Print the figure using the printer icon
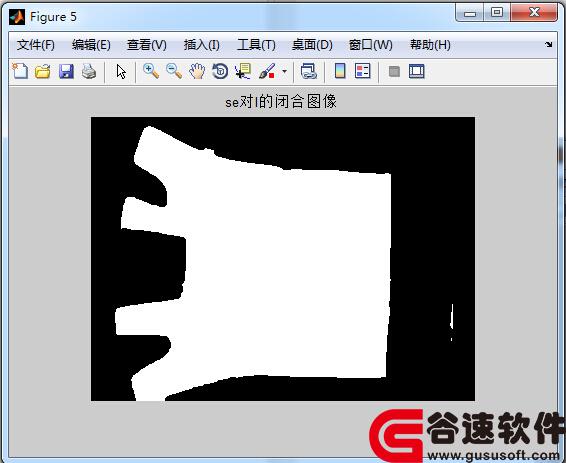The width and height of the screenshot is (566, 463). click(89, 71)
